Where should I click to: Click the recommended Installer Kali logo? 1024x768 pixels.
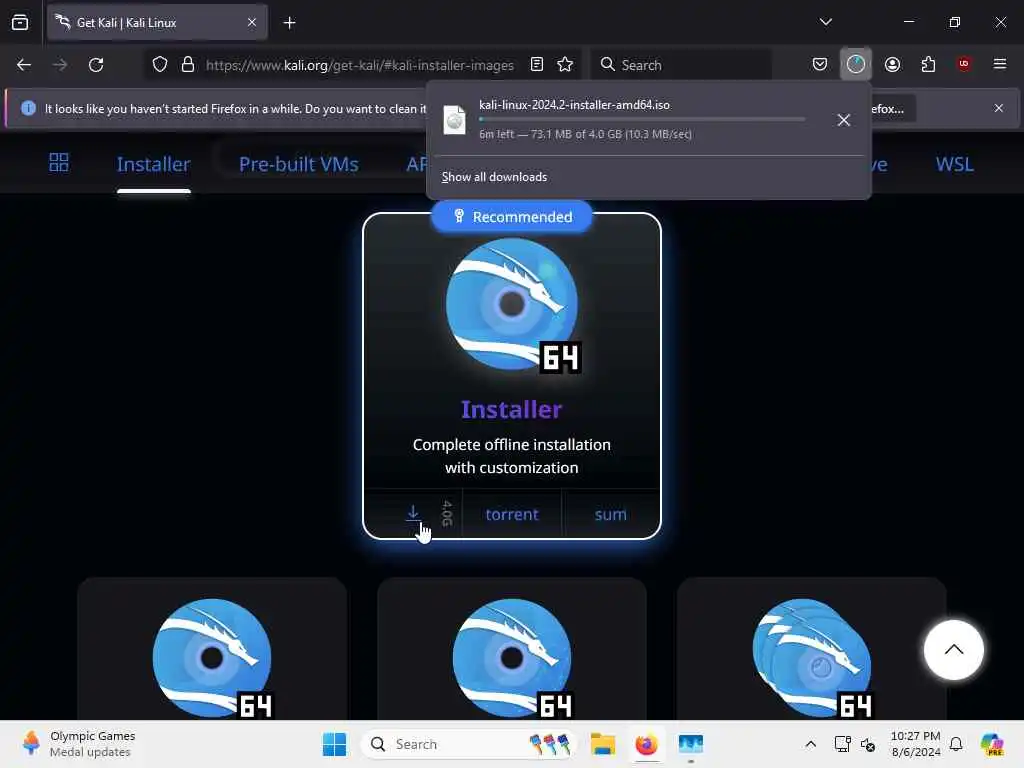click(512, 305)
